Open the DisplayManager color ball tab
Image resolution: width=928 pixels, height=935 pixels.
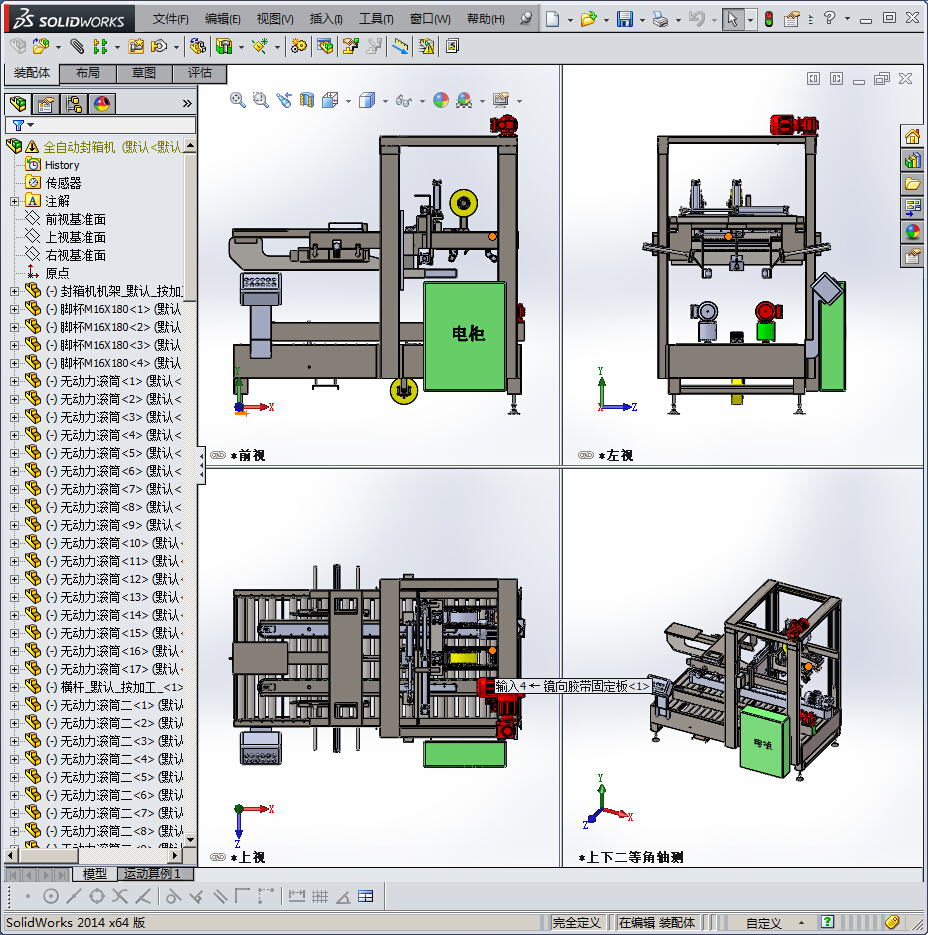pyautogui.click(x=103, y=104)
